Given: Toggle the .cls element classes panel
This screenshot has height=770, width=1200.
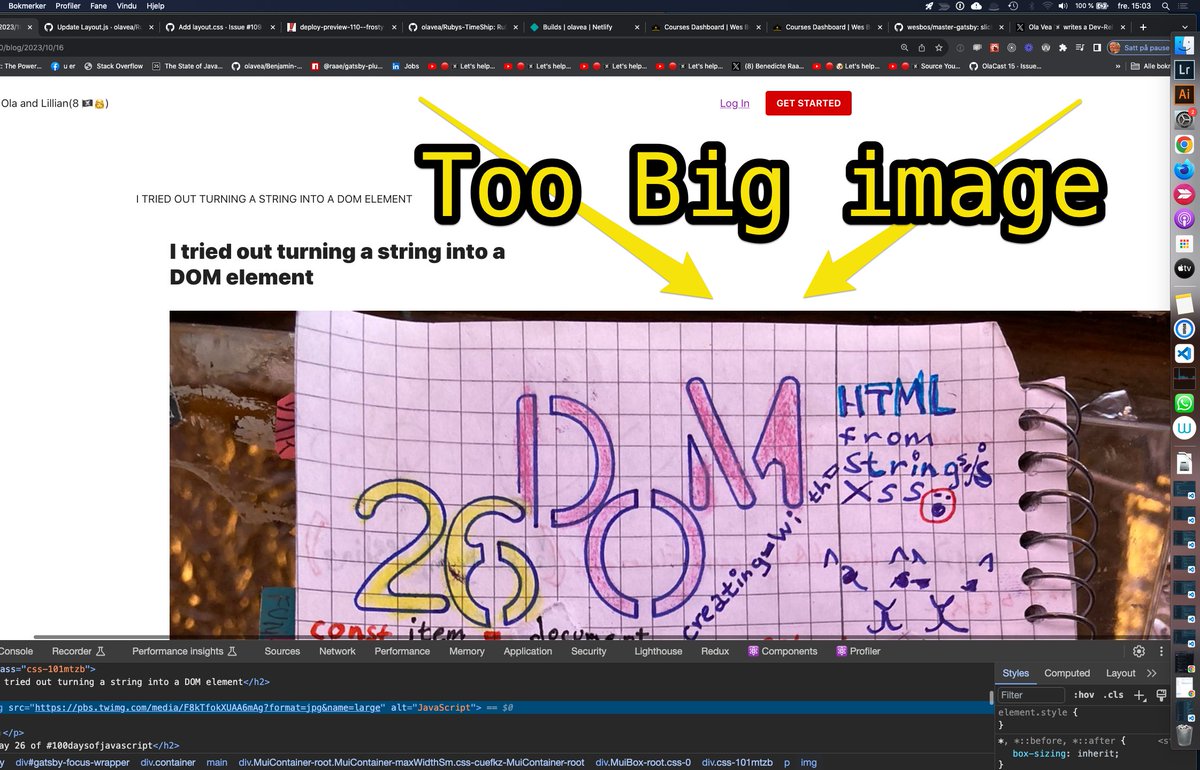Looking at the screenshot, I should [1113, 695].
